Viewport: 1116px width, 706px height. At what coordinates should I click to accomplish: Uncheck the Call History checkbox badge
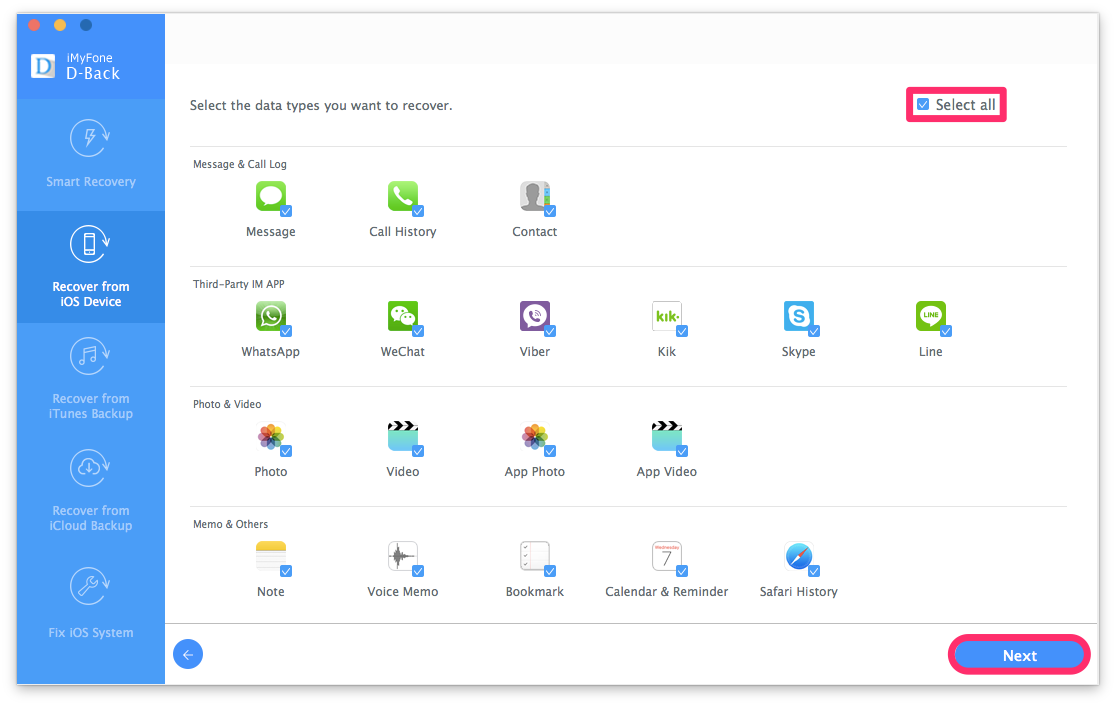pos(418,211)
